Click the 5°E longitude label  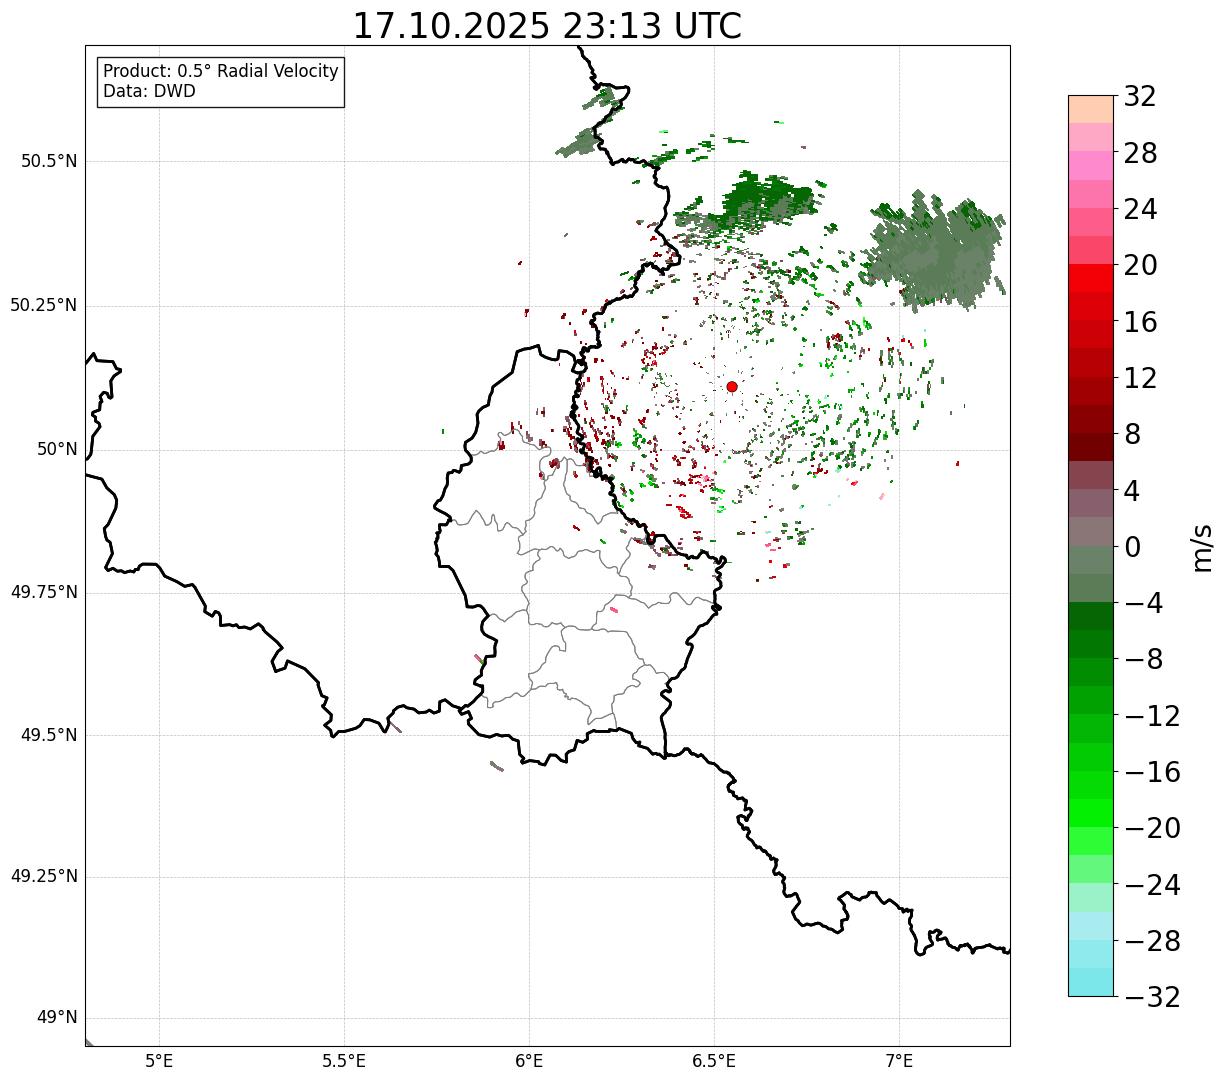tap(159, 1061)
